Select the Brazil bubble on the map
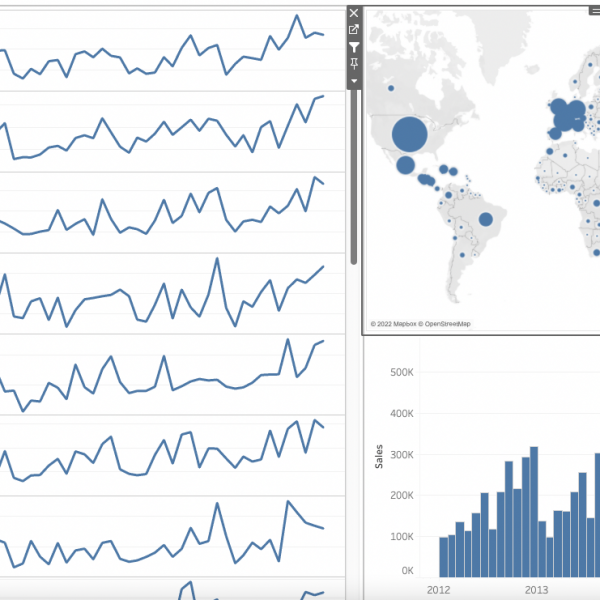This screenshot has height=600, width=600. coord(486,219)
